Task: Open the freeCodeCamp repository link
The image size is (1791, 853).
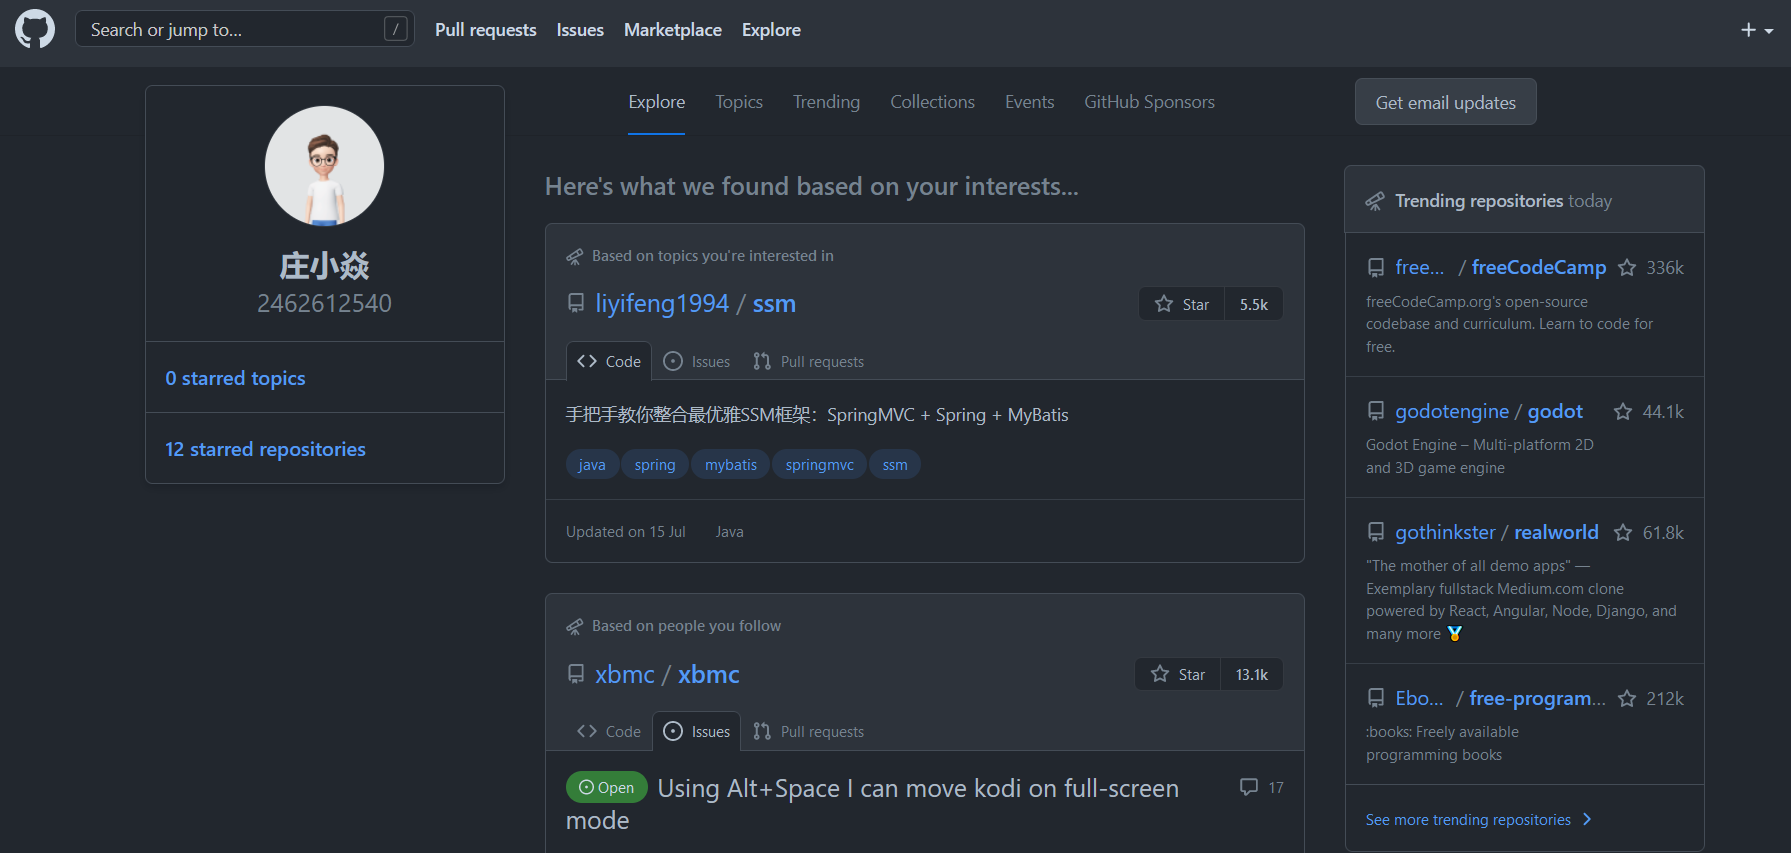Action: (1538, 267)
